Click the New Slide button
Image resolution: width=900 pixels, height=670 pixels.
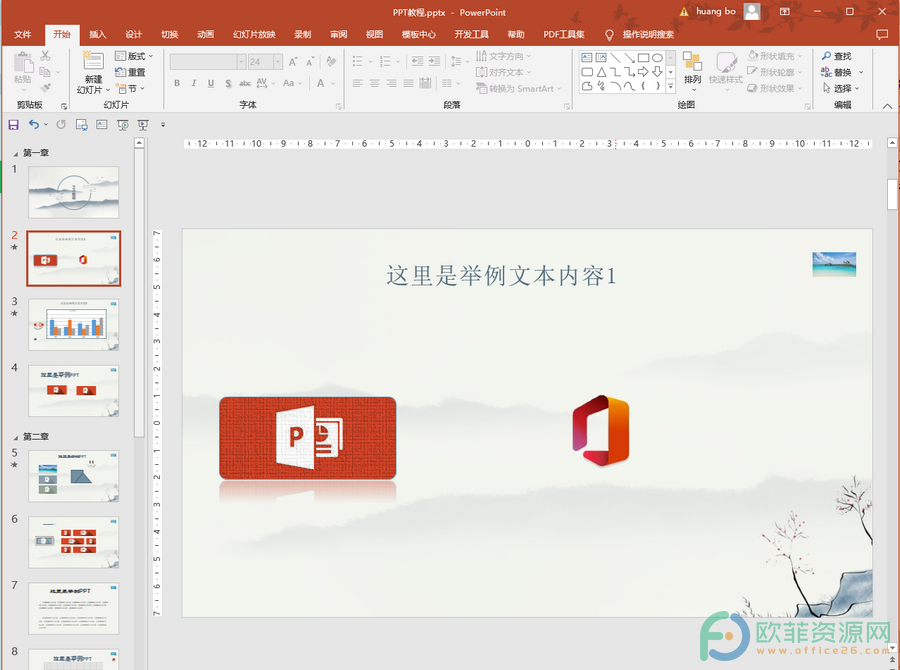click(93, 72)
